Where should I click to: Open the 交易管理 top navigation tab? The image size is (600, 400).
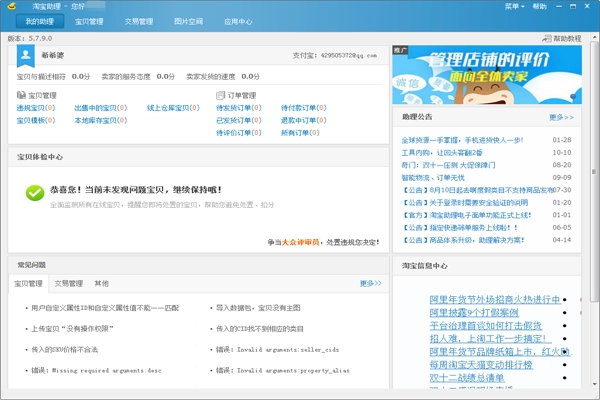point(139,21)
